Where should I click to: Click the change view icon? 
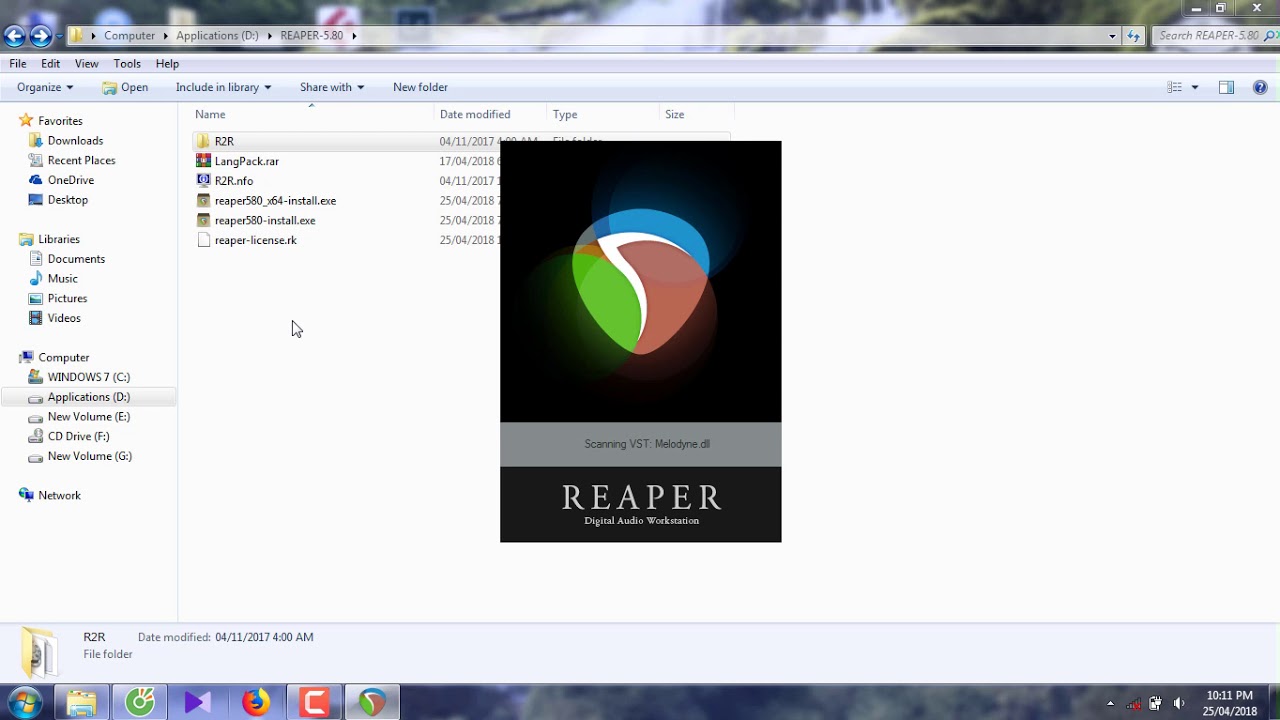coord(1175,87)
